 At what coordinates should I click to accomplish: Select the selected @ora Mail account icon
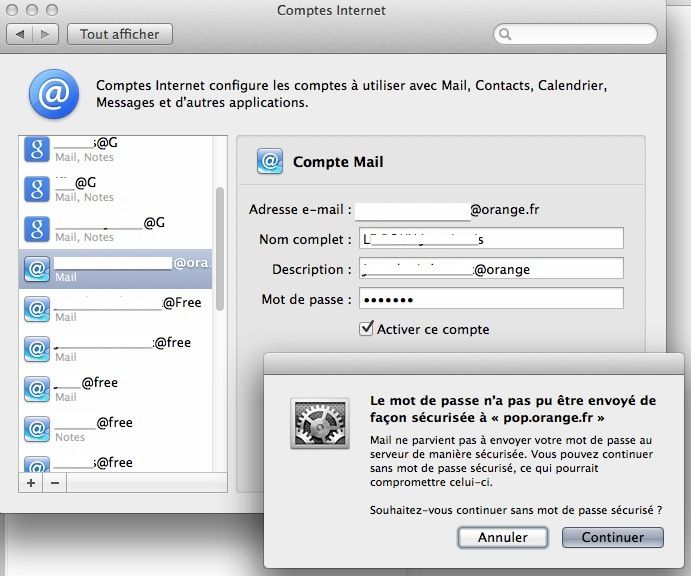[37, 269]
